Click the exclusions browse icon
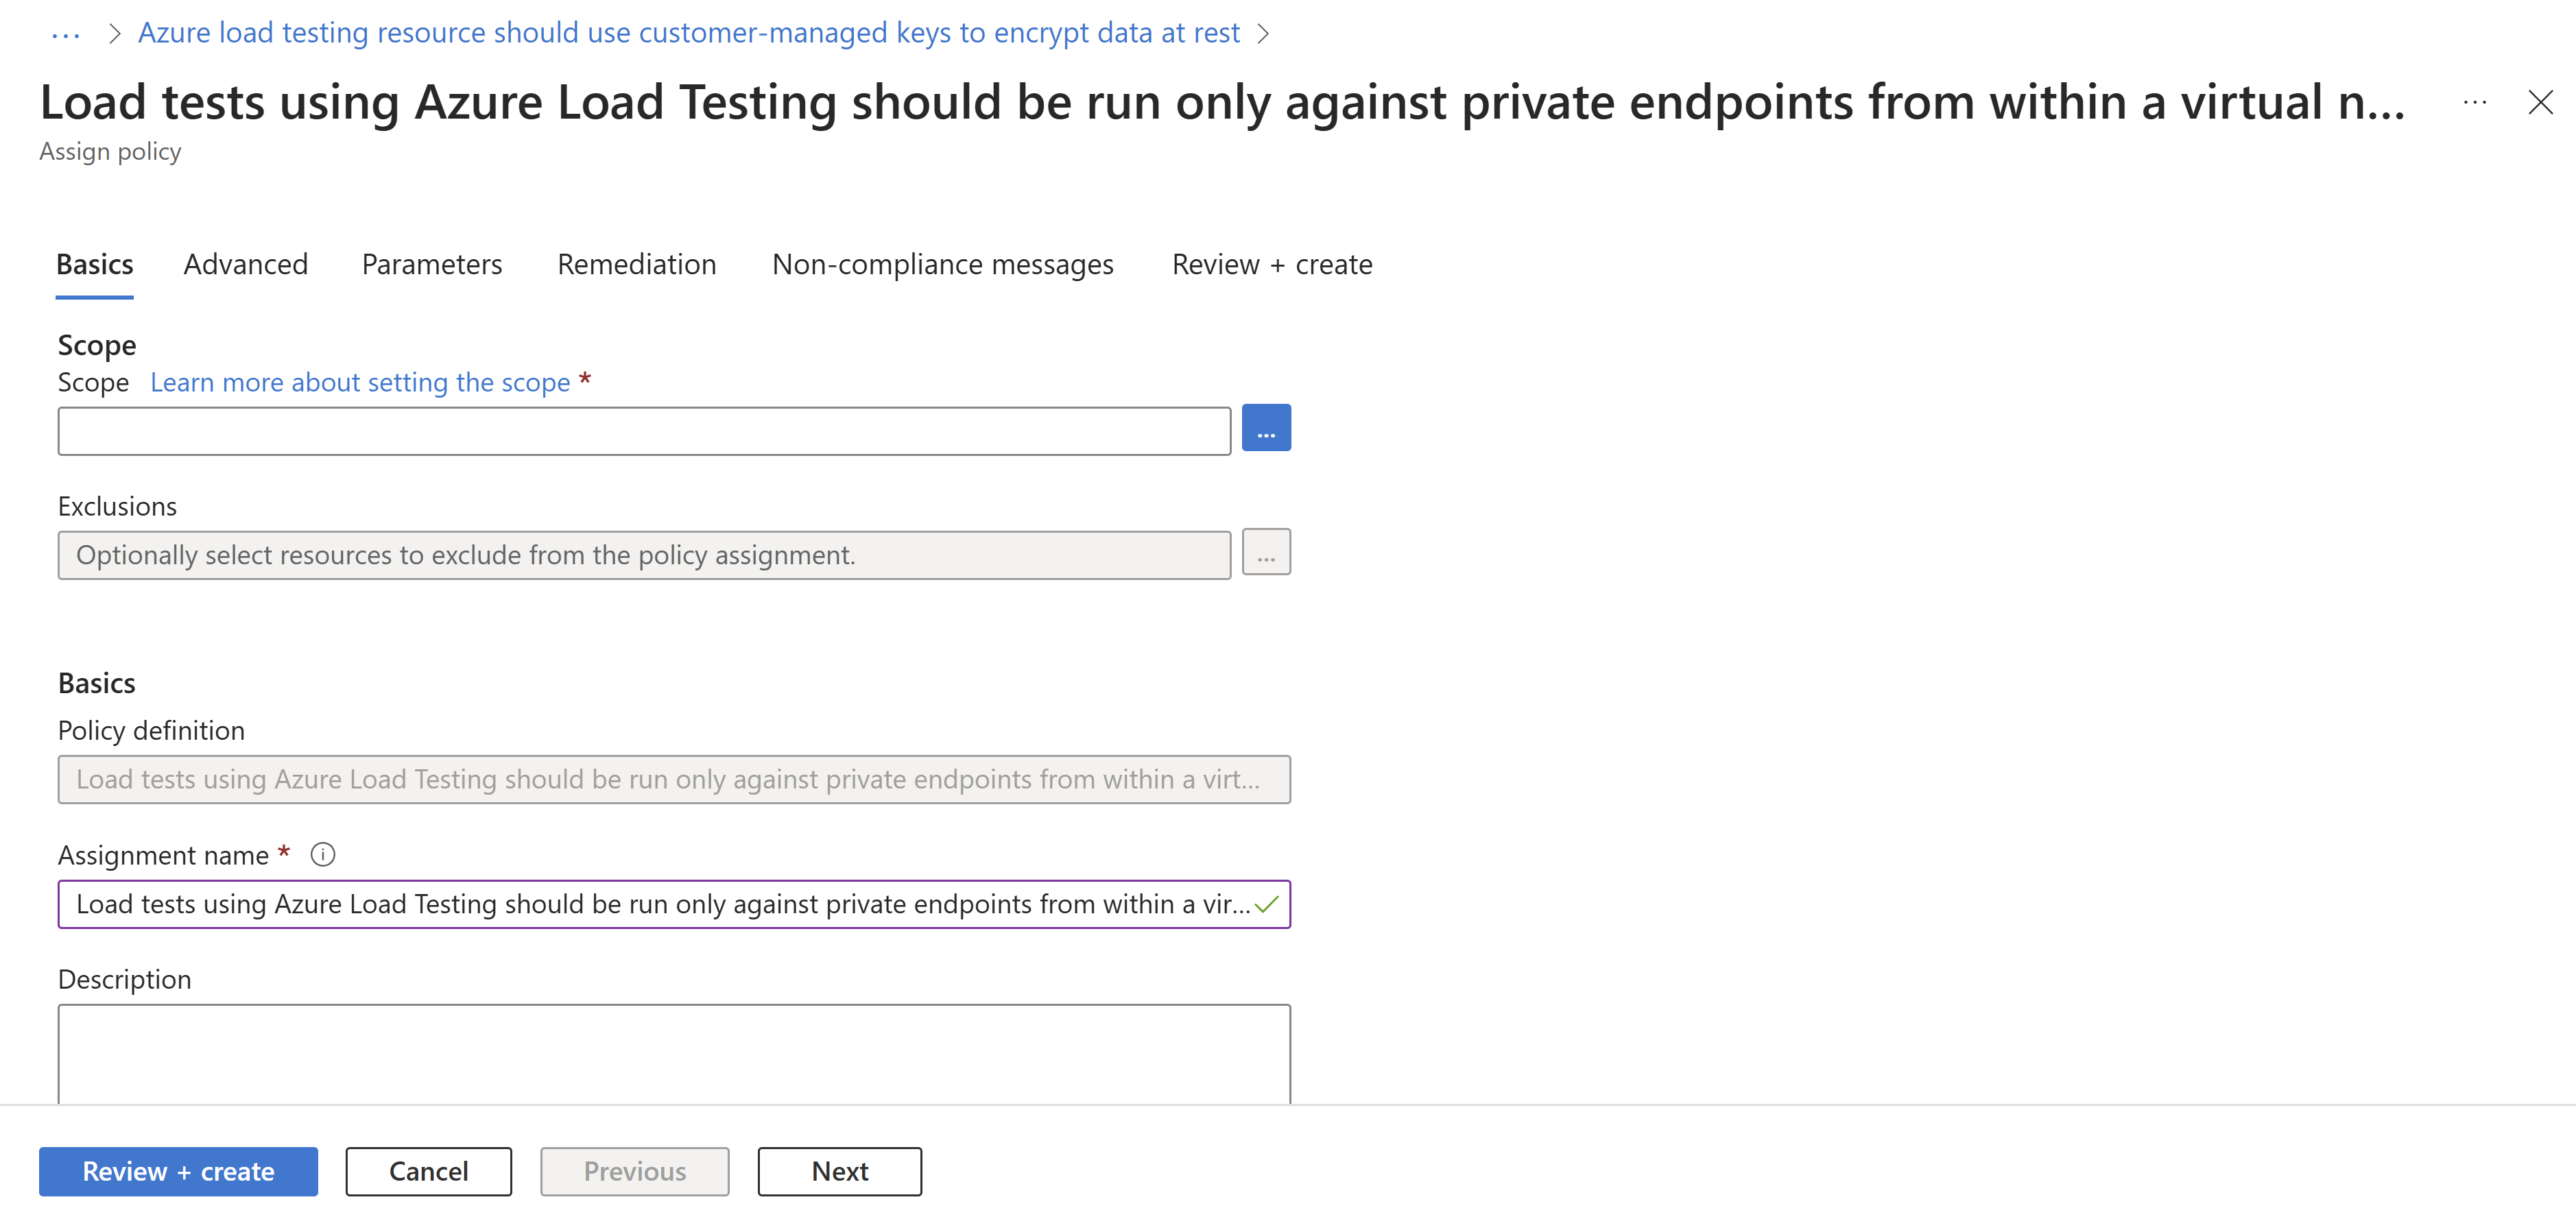Image resolution: width=2576 pixels, height=1217 pixels. click(x=1267, y=553)
